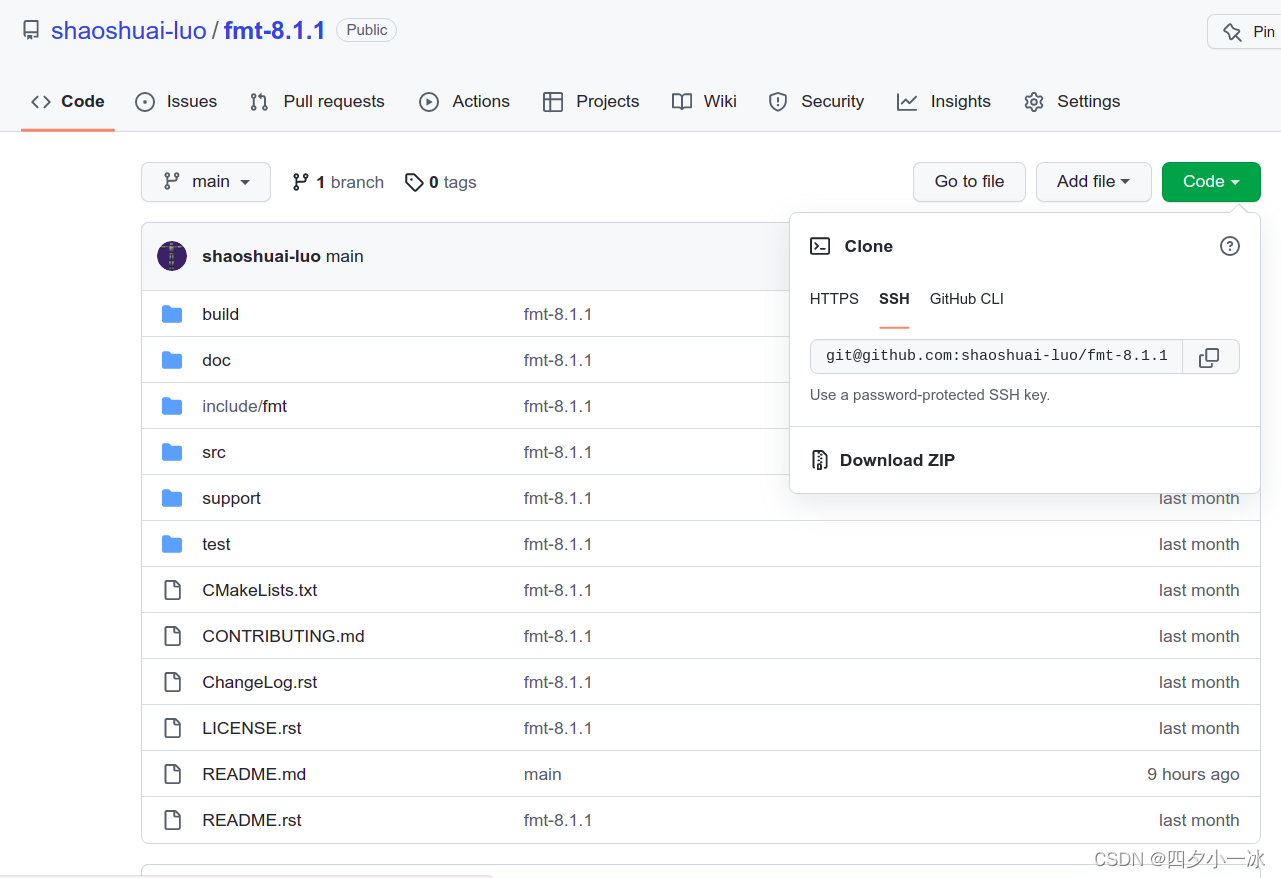The width and height of the screenshot is (1281, 878).
Task: Open the shaoshuai-luo commit author link
Action: click(261, 256)
